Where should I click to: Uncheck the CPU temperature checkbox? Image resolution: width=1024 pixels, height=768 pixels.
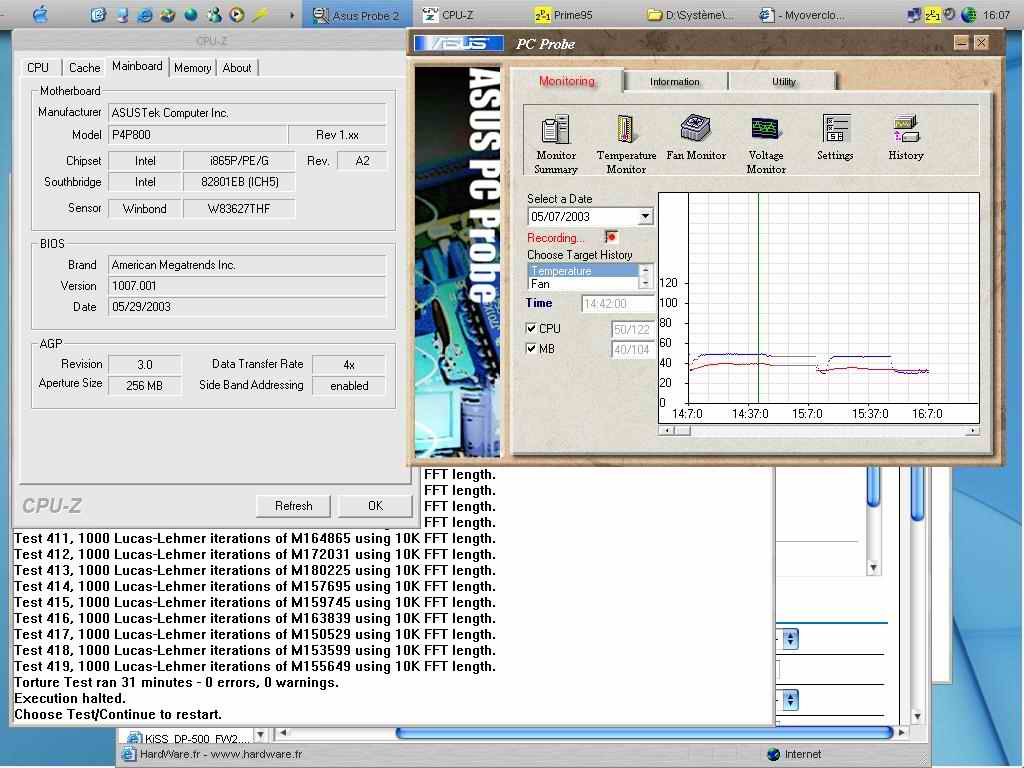tap(532, 328)
